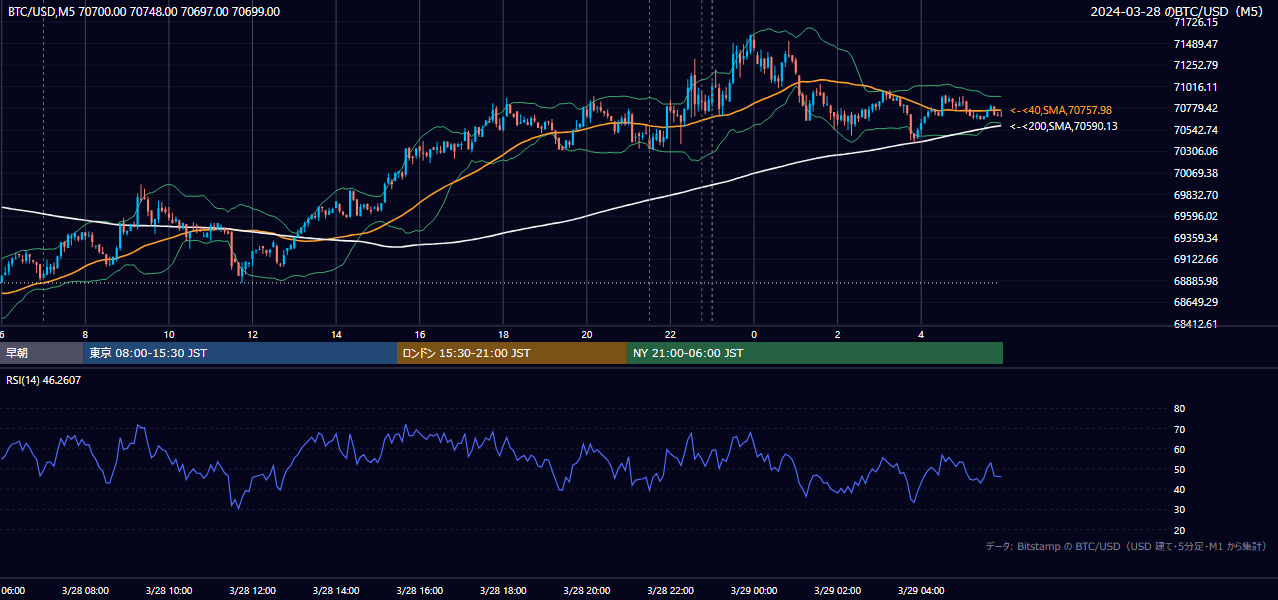This screenshot has width=1278, height=600.
Task: Click the RSI(14) 46.2607 indicator label
Action: (x=44, y=380)
